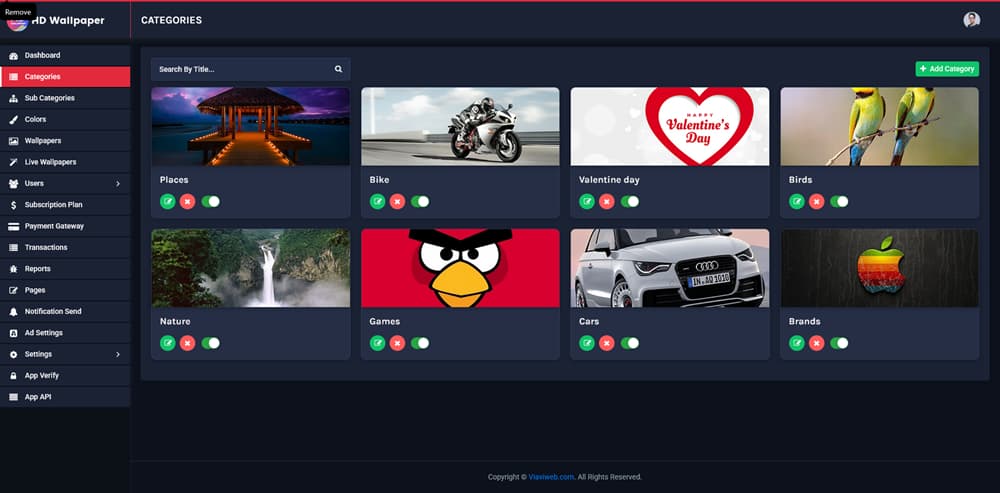Open the Nature waterfall thumbnail
Image resolution: width=1000 pixels, height=493 pixels.
(x=251, y=268)
